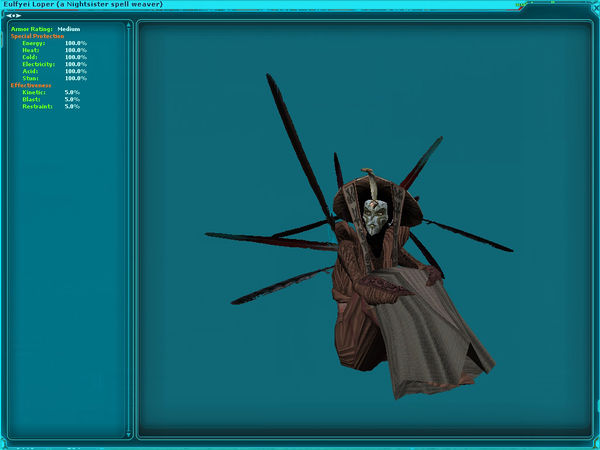The height and width of the screenshot is (450, 600).
Task: Click the Special Protection heading
Action: pos(37,36)
